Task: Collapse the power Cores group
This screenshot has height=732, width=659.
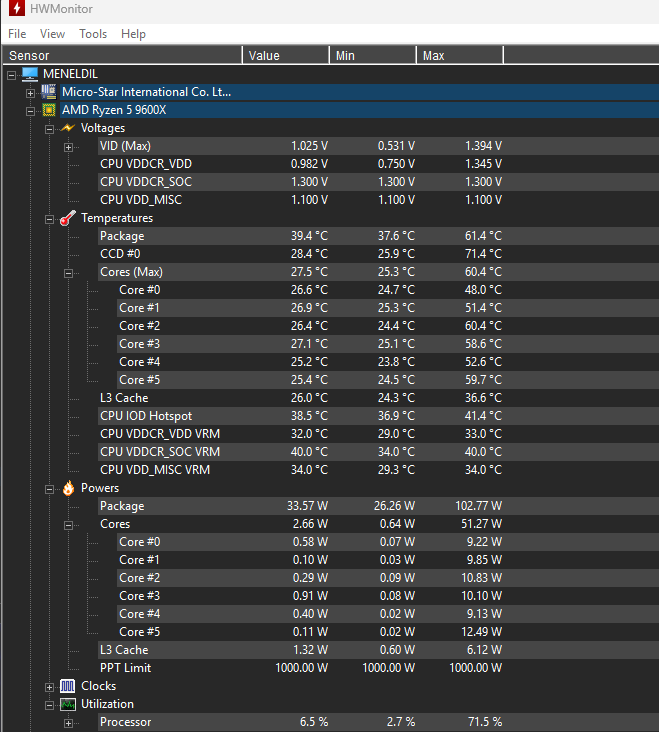Action: click(68, 526)
